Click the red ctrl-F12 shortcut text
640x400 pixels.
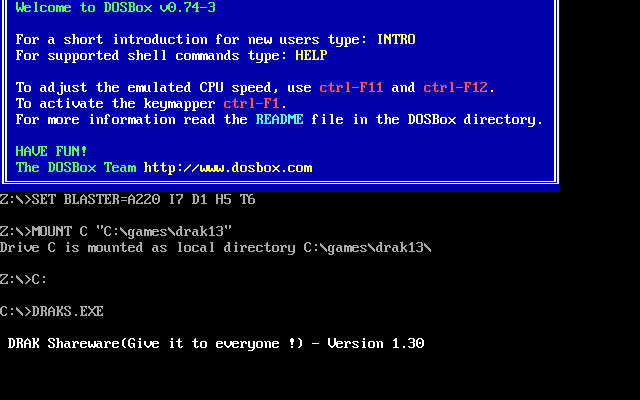pos(456,88)
